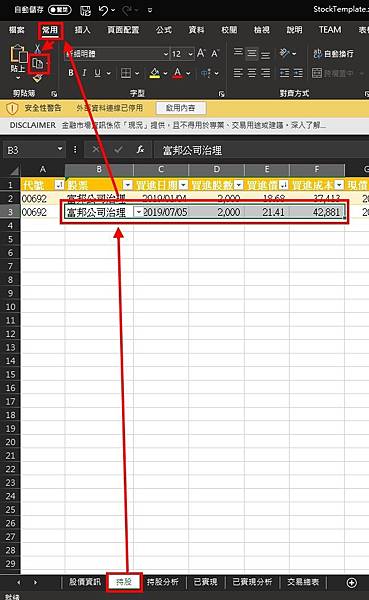
Task: Click the Cut scissors icon
Action: coord(37,48)
